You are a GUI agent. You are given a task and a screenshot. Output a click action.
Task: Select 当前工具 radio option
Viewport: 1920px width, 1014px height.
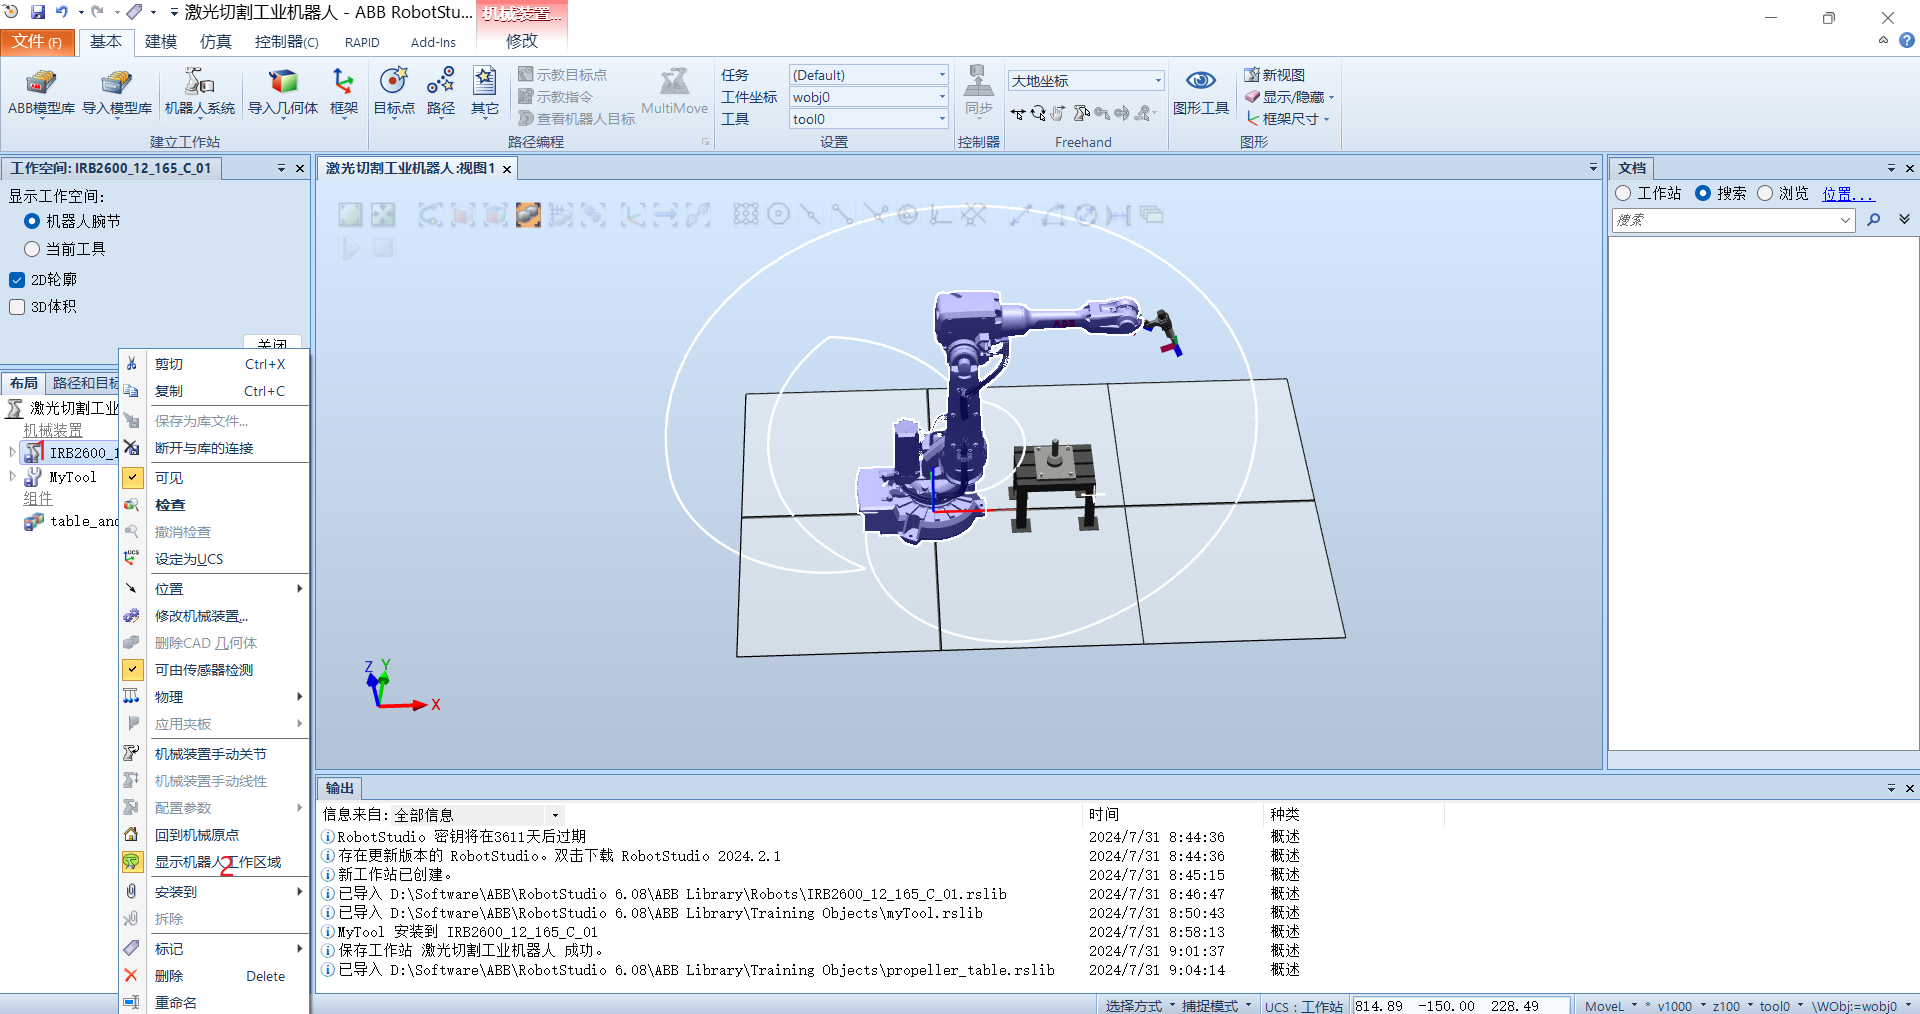(32, 249)
